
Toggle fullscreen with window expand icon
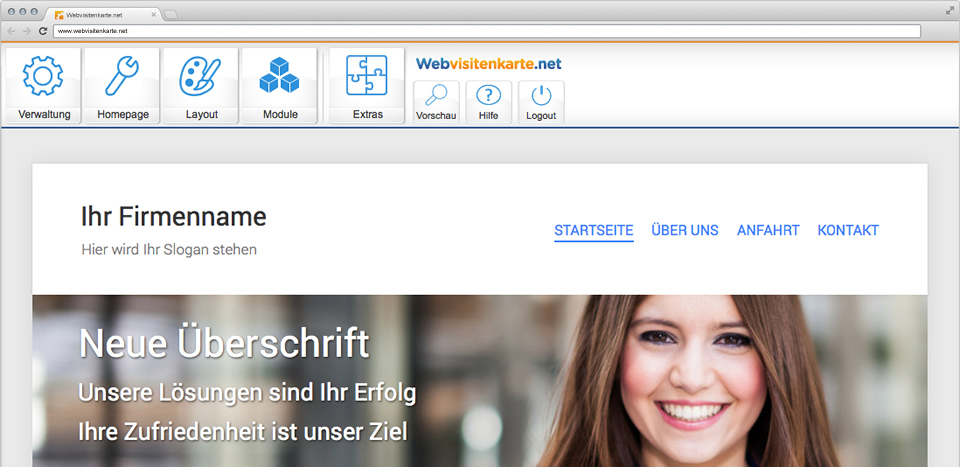(950, 10)
